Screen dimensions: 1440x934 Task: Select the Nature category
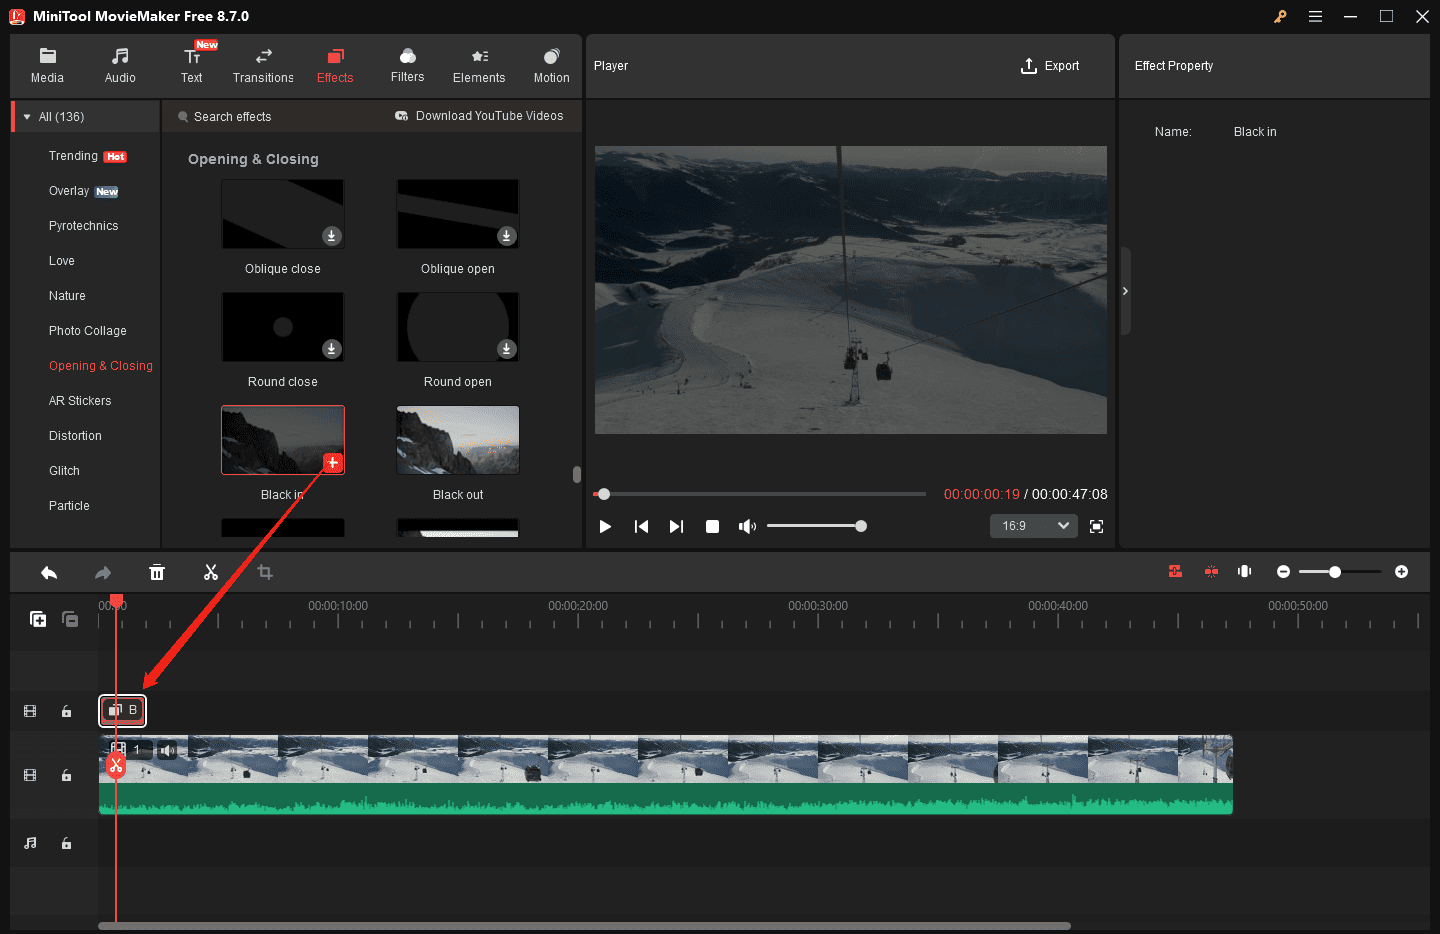(67, 296)
